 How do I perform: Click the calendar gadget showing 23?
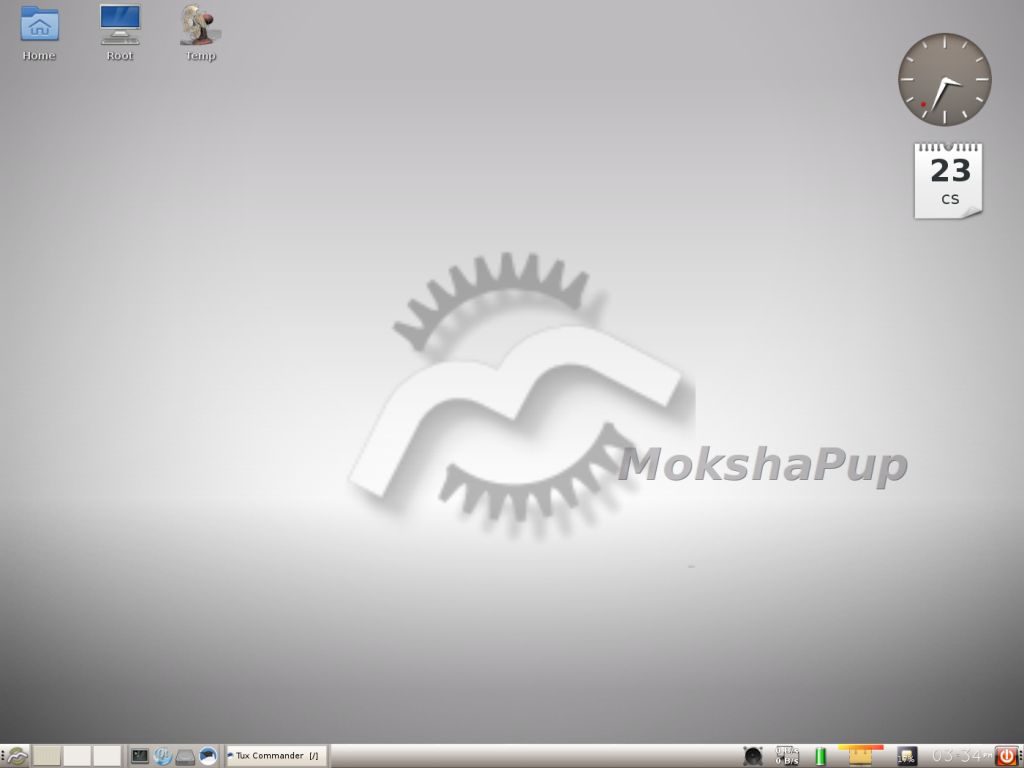(949, 180)
